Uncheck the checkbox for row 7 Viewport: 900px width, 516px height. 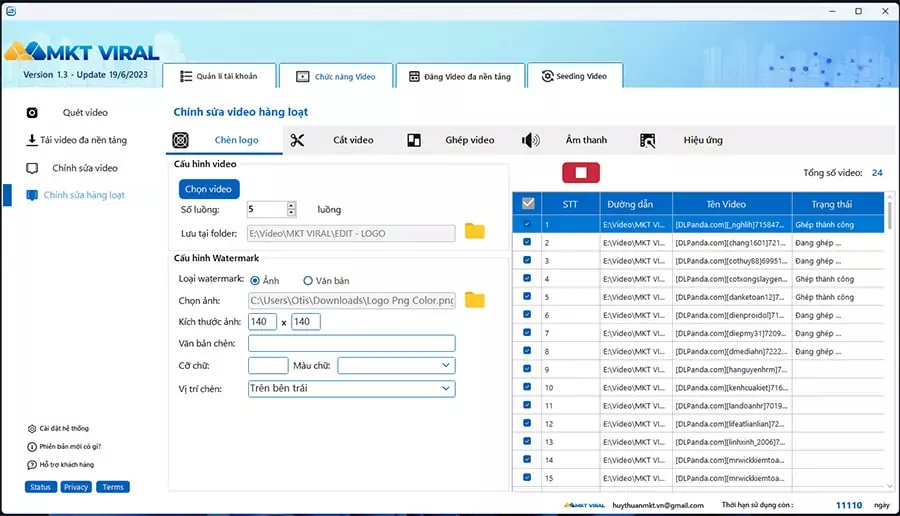click(x=527, y=332)
